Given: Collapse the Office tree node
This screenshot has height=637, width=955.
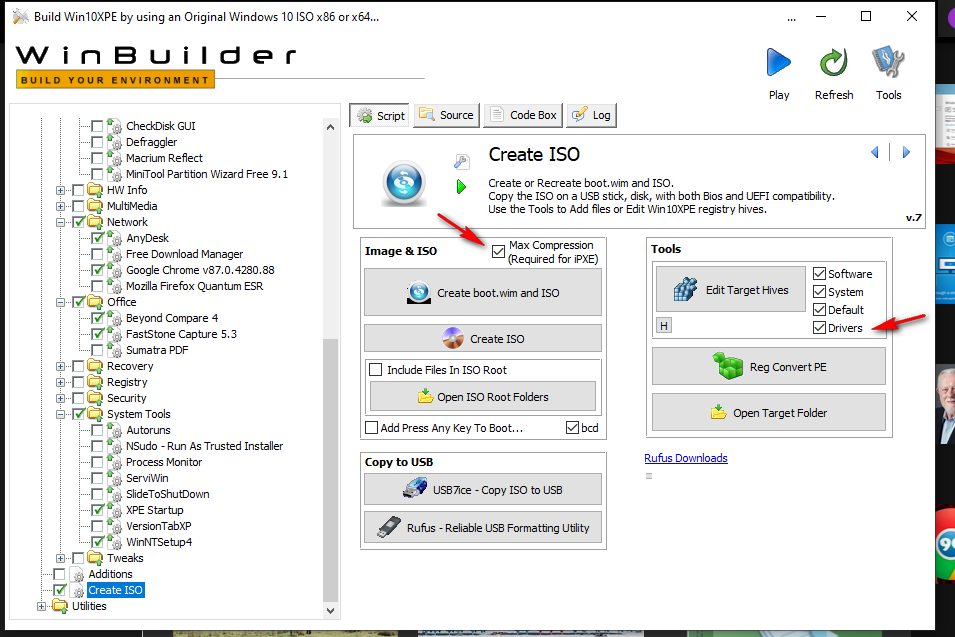Looking at the screenshot, I should click(x=60, y=301).
